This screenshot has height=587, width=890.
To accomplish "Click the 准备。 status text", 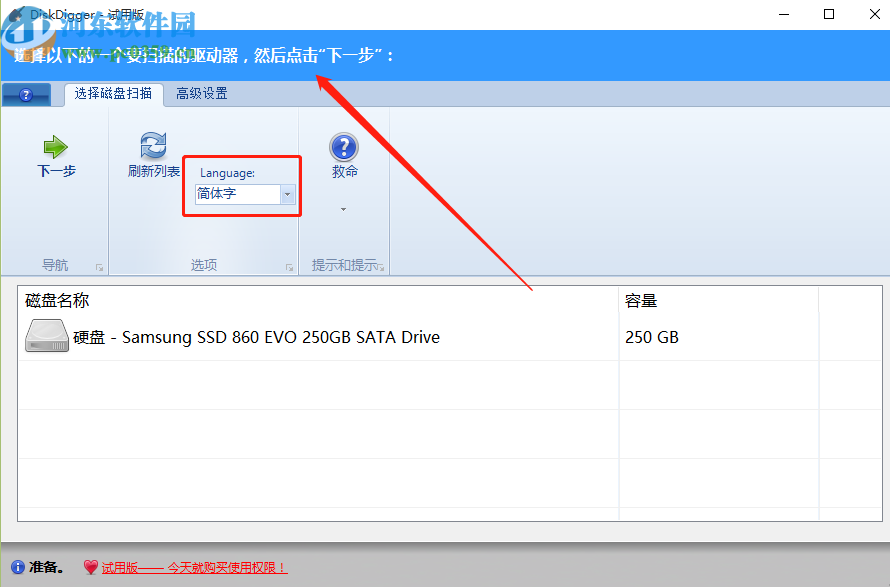I will [x=47, y=567].
